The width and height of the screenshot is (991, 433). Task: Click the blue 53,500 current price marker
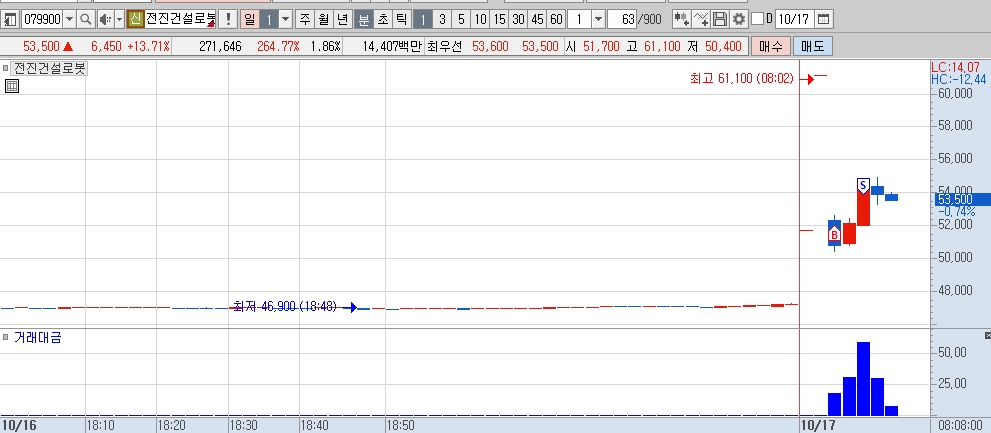coord(962,200)
